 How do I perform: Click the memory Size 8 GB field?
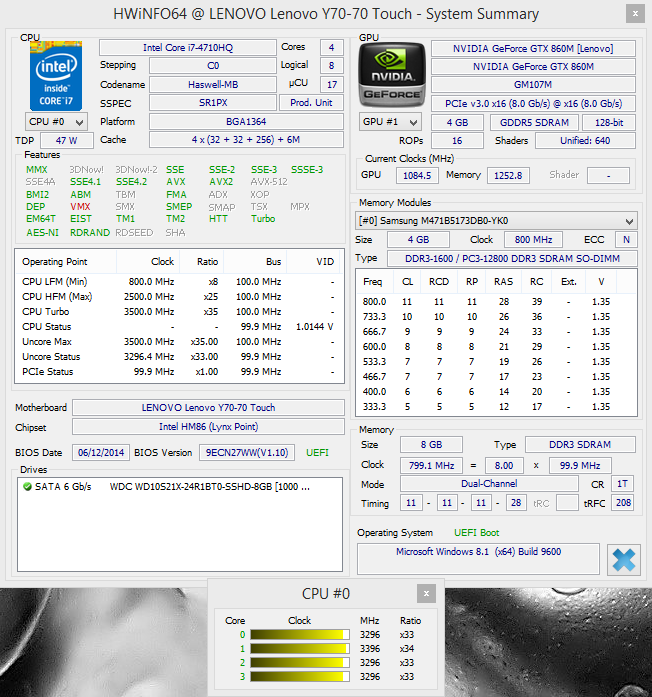click(431, 445)
